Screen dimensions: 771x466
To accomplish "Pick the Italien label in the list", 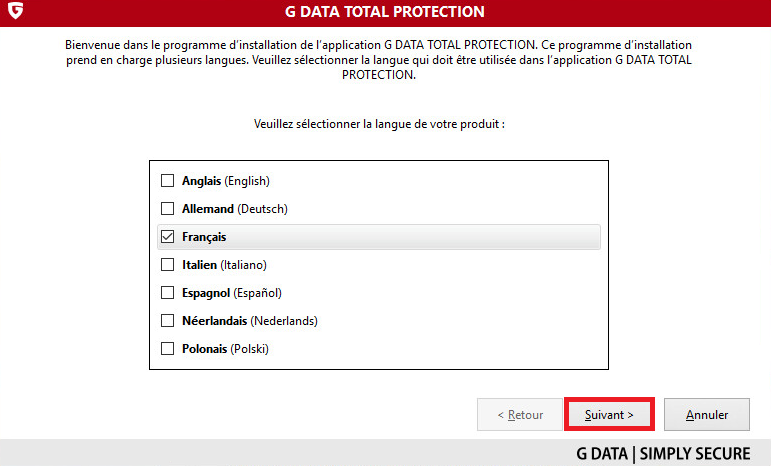I will 199,265.
